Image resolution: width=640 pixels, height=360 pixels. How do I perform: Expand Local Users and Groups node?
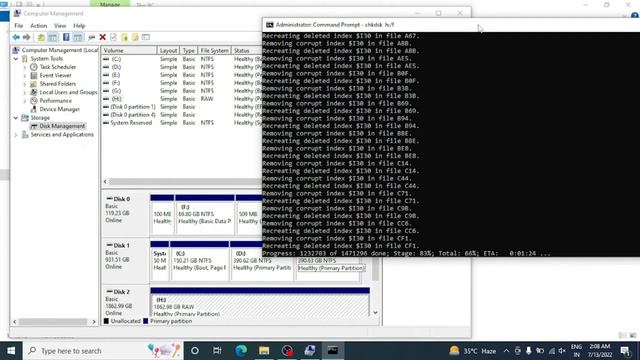pyautogui.click(x=24, y=93)
